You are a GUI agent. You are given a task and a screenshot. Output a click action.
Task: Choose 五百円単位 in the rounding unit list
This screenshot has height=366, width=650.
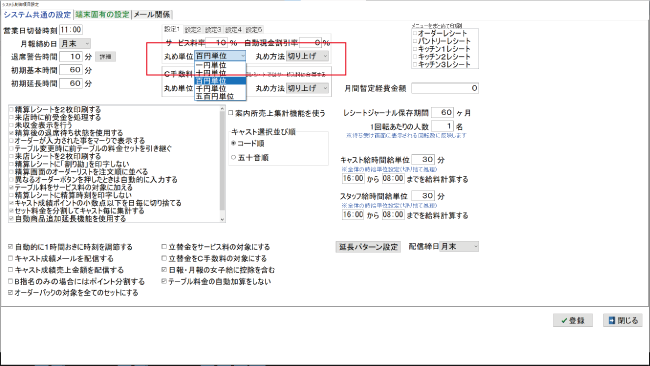coord(220,96)
